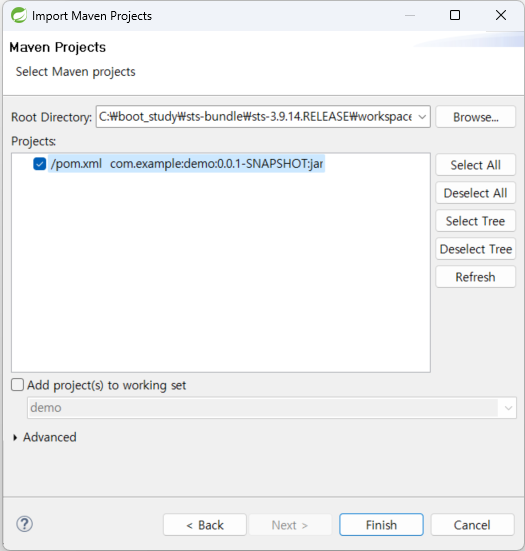This screenshot has width=525, height=551.
Task: Refresh the project list
Action: [x=475, y=277]
